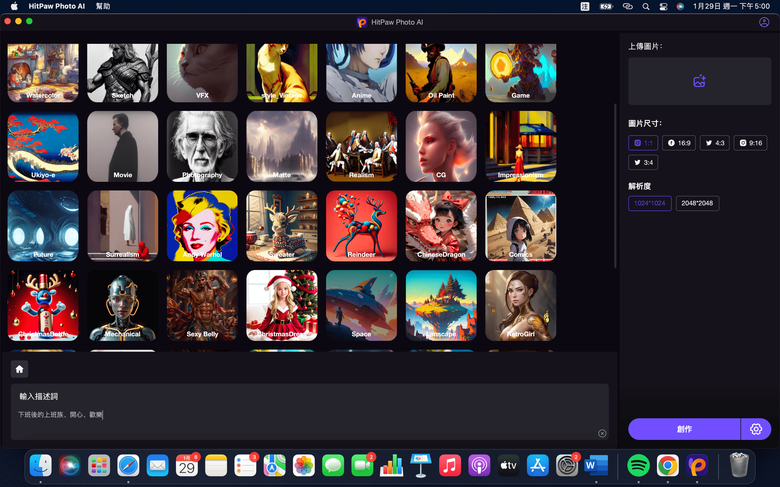The image size is (780, 487).
Task: Open the 幫助 menu in the menu bar
Action: 103,6
